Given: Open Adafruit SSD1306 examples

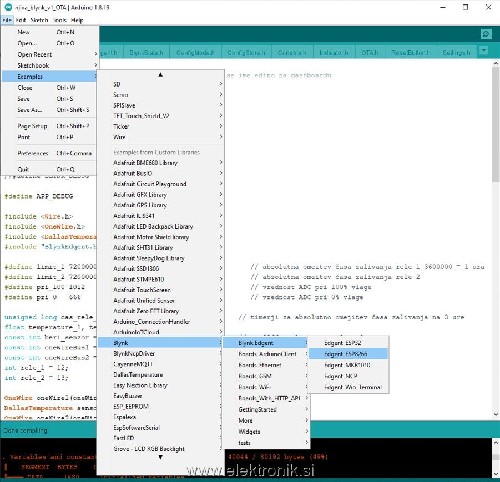Looking at the screenshot, I should 161,269.
